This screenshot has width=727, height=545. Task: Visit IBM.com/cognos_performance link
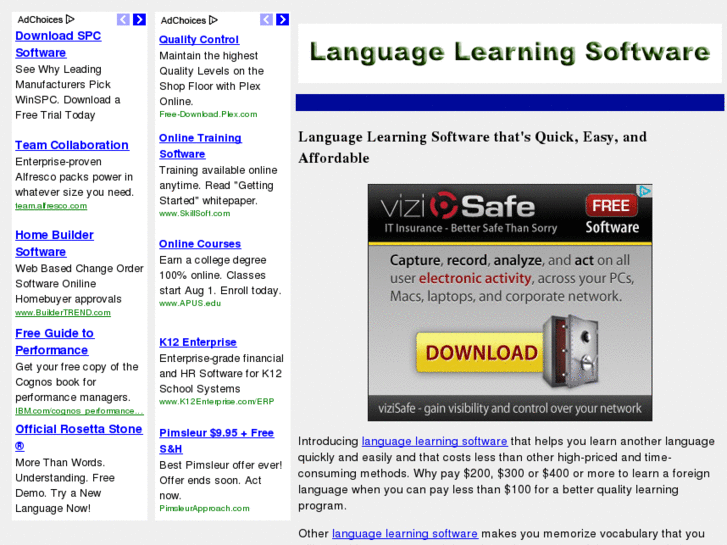[x=79, y=411]
